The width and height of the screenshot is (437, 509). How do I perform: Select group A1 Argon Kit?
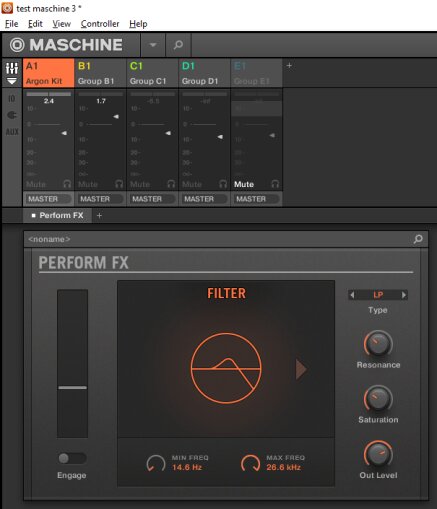pyautogui.click(x=49, y=73)
